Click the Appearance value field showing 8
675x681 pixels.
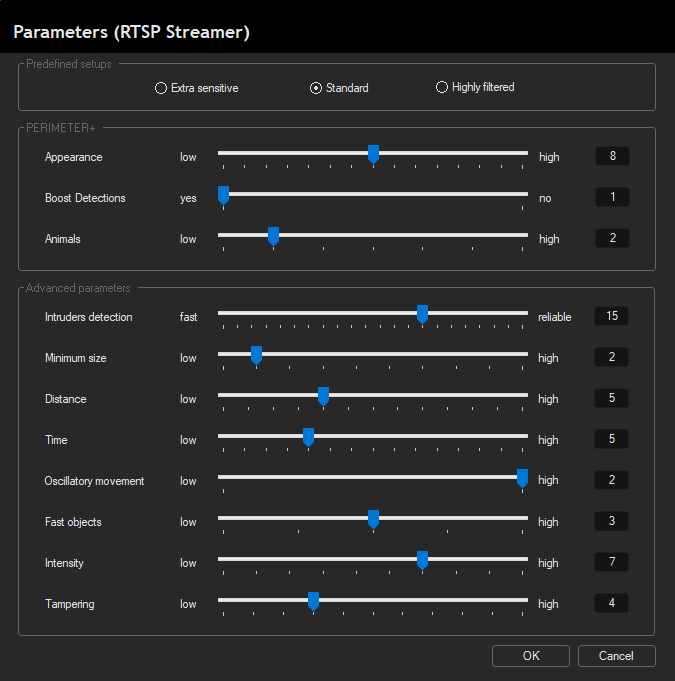pyautogui.click(x=612, y=156)
